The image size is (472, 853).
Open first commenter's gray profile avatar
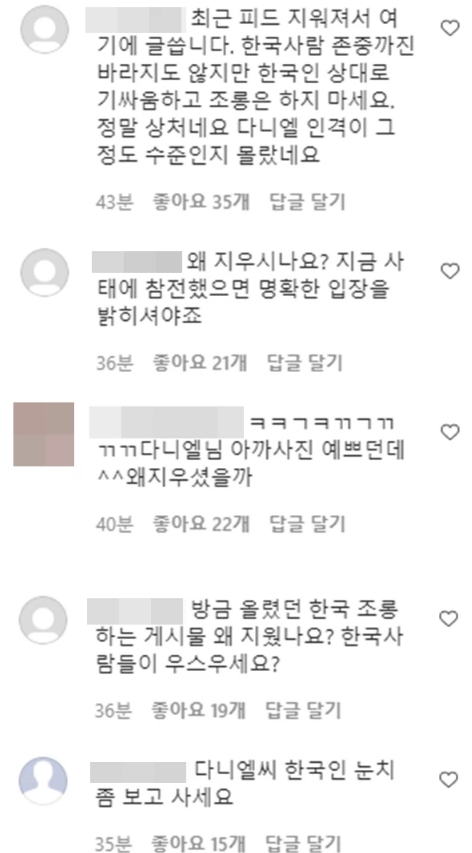coord(44,29)
